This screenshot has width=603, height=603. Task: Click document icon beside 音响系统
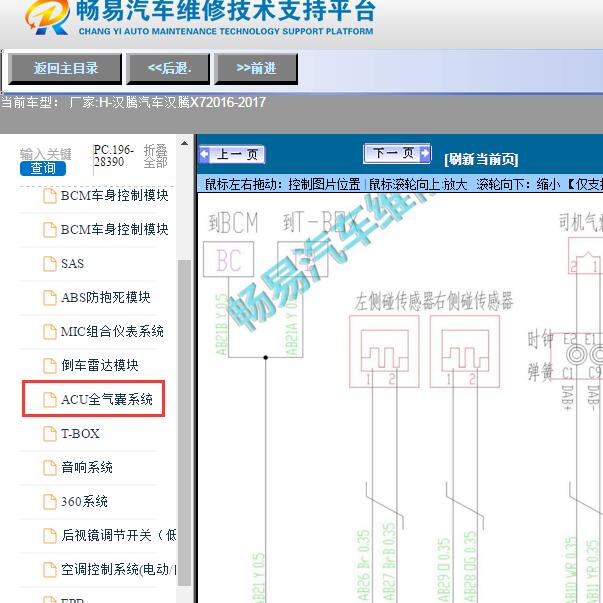[x=50, y=468]
